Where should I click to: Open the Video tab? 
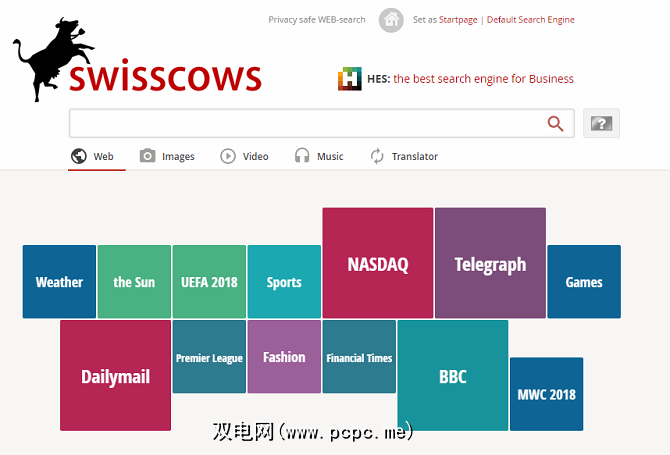244,157
